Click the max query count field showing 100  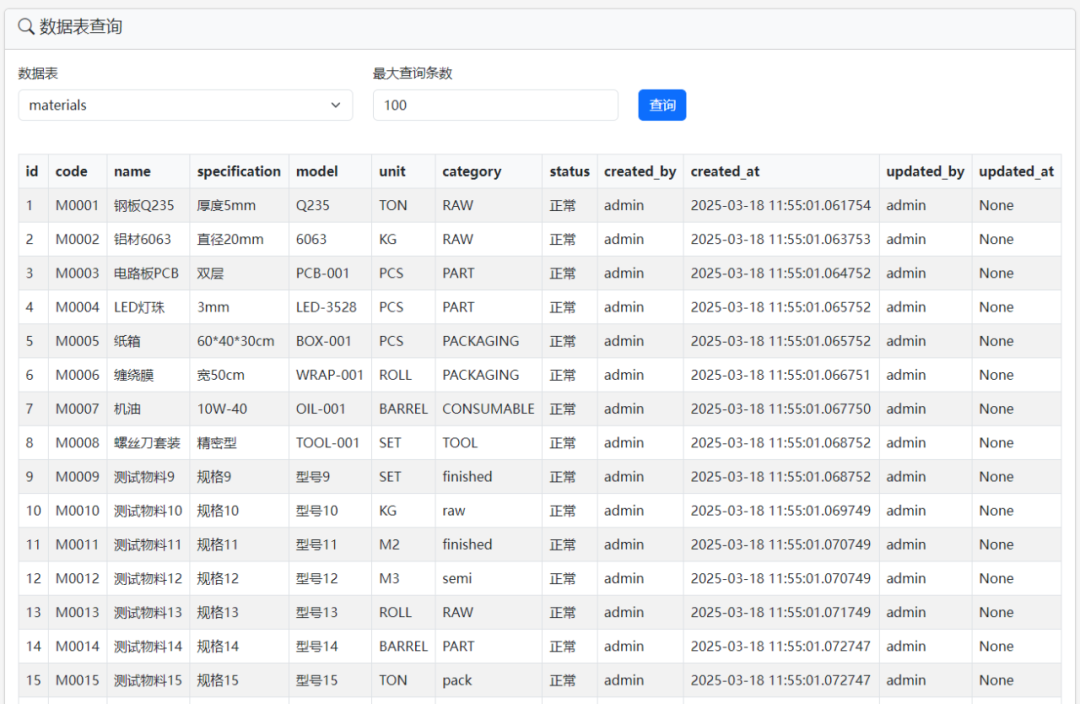[495, 105]
